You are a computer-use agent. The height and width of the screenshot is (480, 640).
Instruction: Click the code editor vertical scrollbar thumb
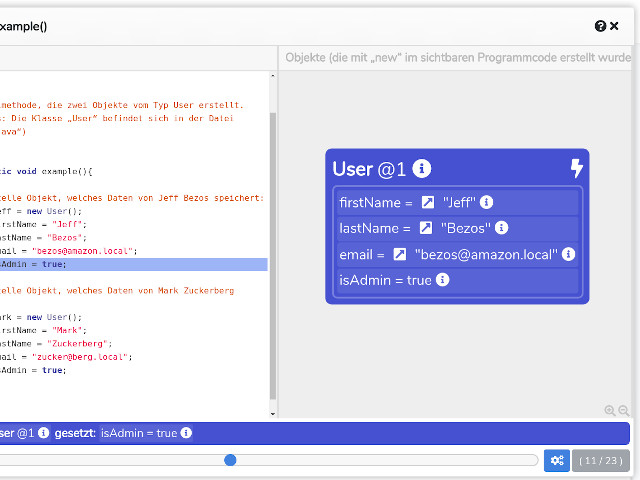273,256
